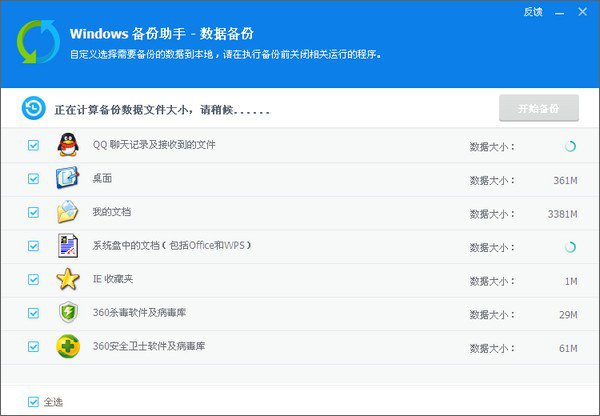This screenshot has height=416, width=600.
Task: Click 数据大小 label in 360杀毒 row
Action: point(492,315)
